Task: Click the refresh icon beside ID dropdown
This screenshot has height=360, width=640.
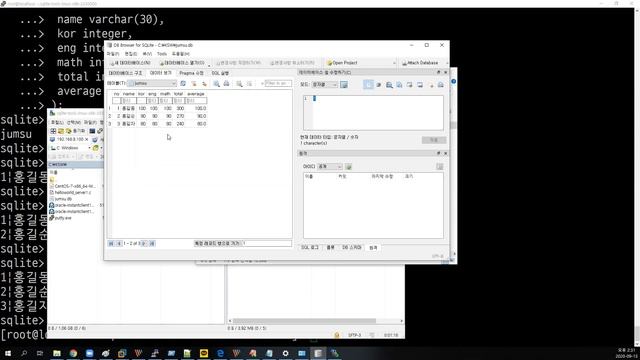Action: click(349, 167)
